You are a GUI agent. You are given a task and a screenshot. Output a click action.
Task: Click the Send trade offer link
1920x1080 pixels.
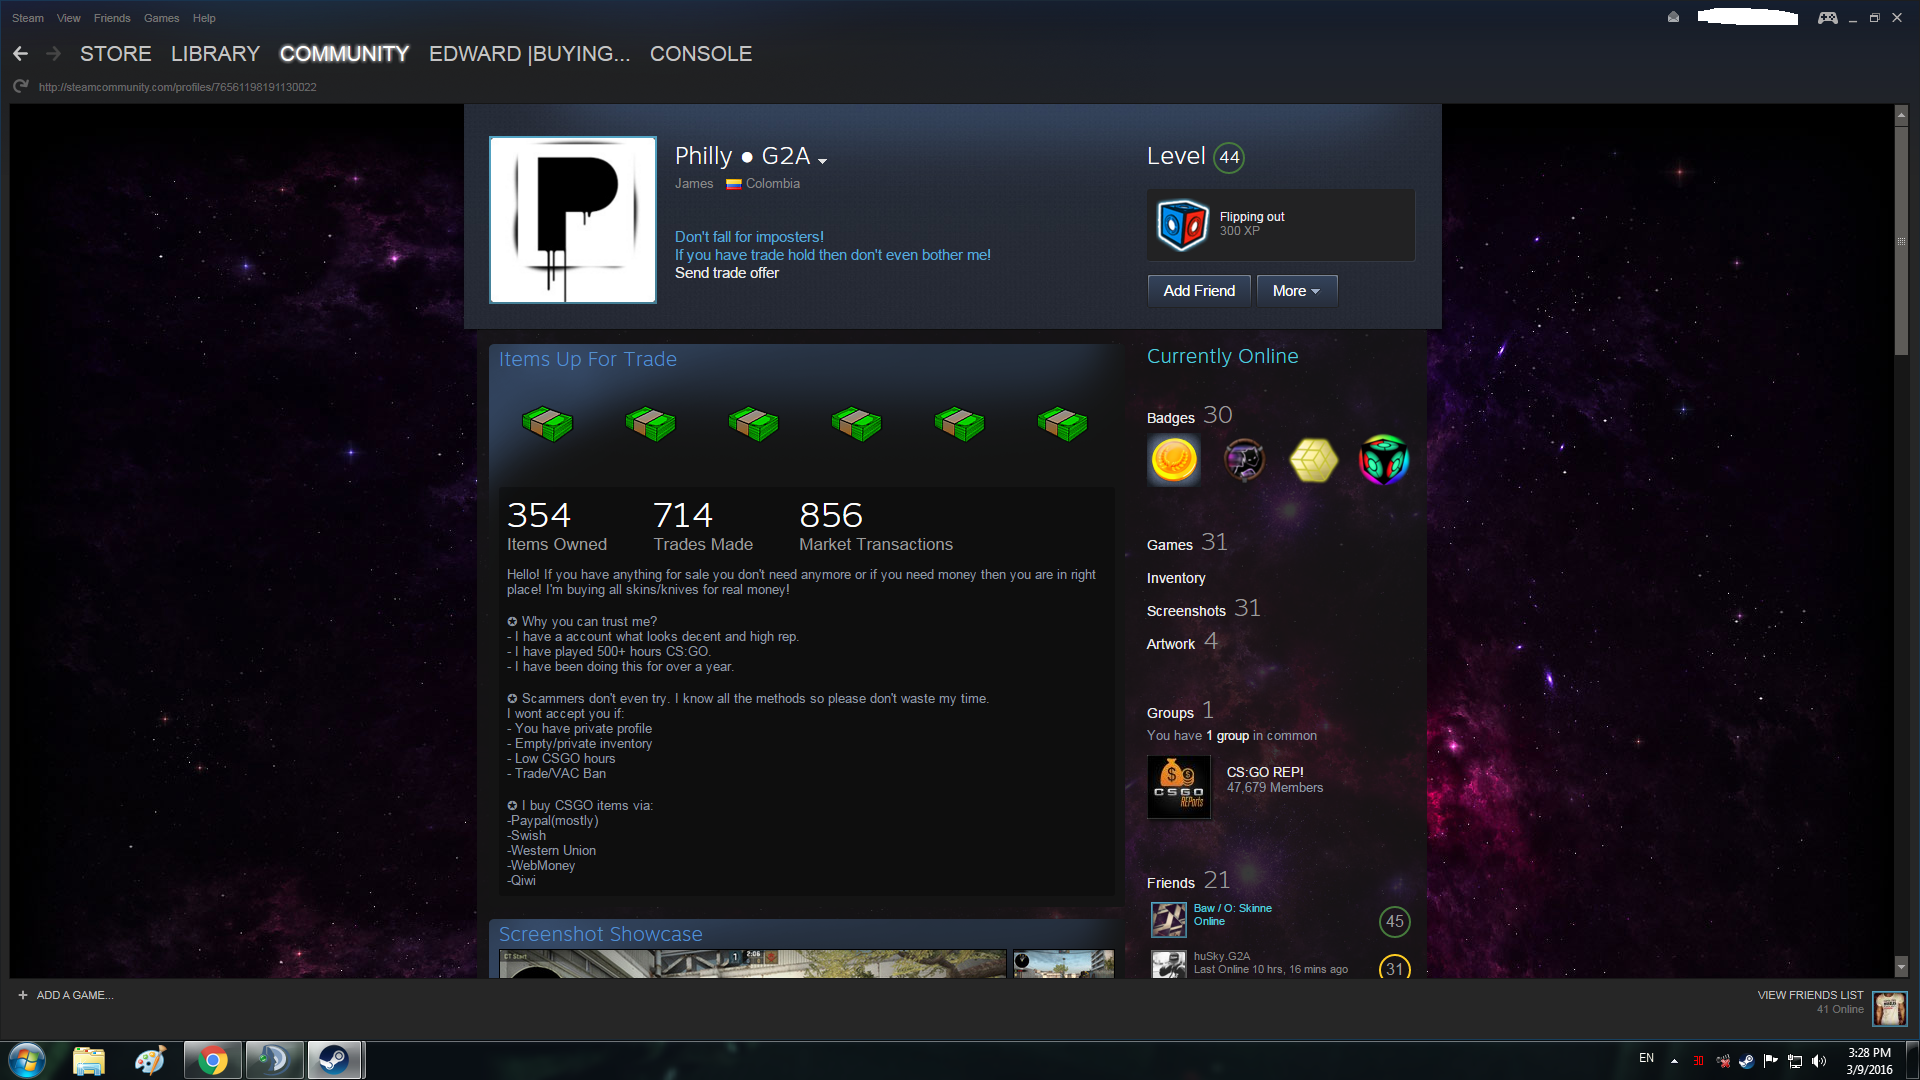[x=726, y=273]
